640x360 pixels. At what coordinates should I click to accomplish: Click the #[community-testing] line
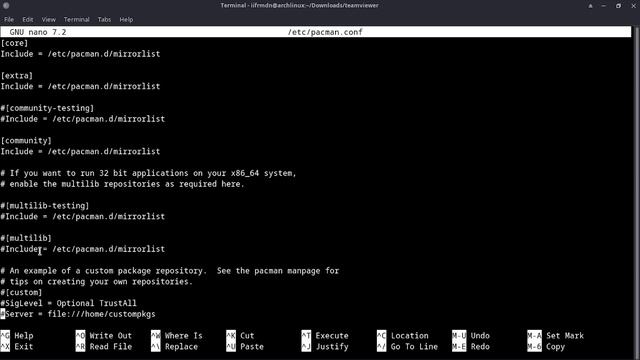coord(47,108)
